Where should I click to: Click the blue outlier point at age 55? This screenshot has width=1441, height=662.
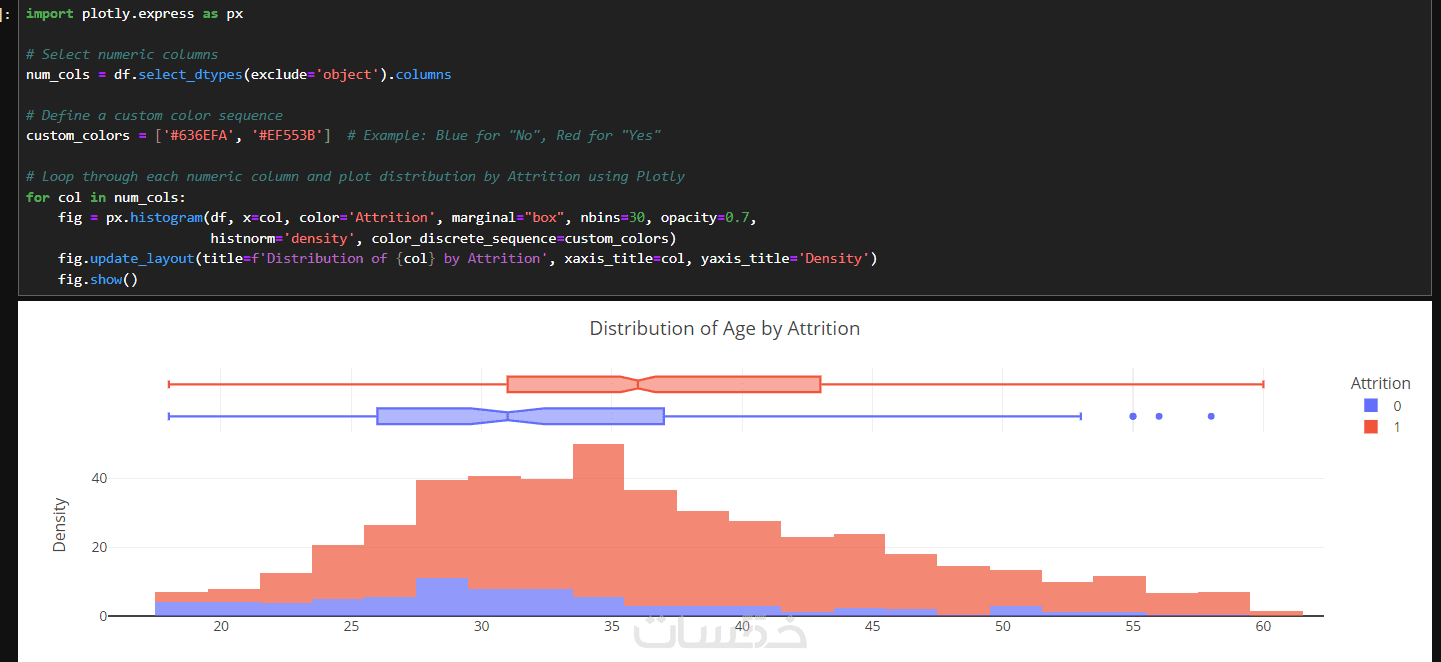click(1133, 416)
